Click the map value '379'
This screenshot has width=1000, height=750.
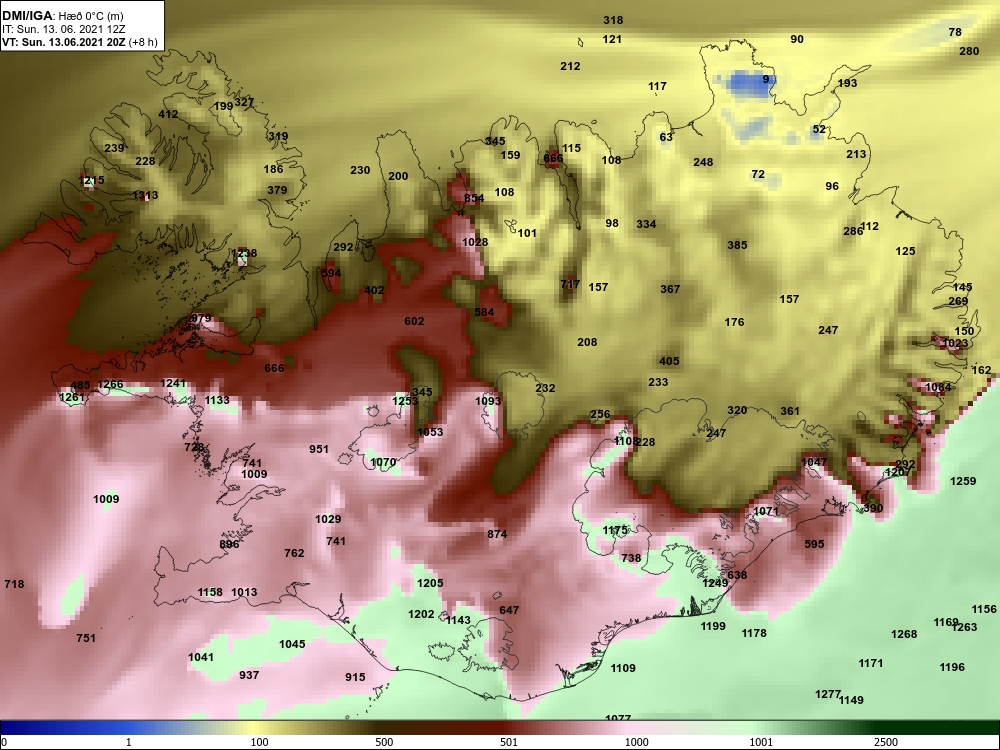point(277,190)
